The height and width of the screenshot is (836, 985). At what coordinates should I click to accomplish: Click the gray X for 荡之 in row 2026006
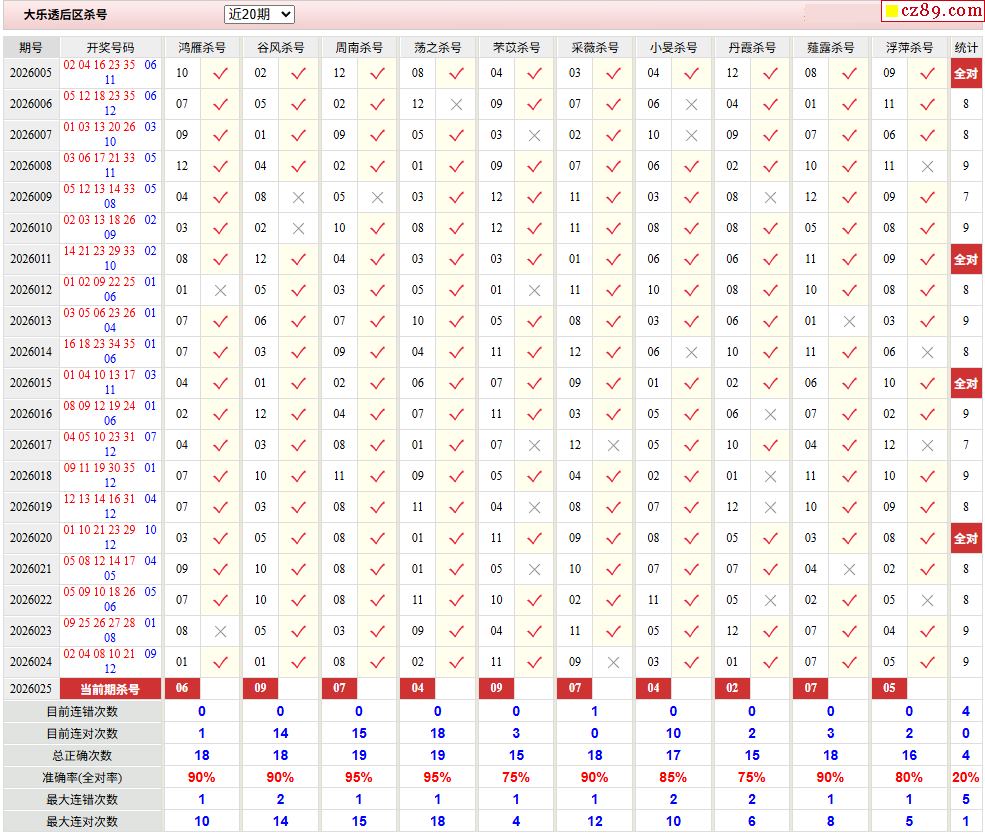coord(456,104)
